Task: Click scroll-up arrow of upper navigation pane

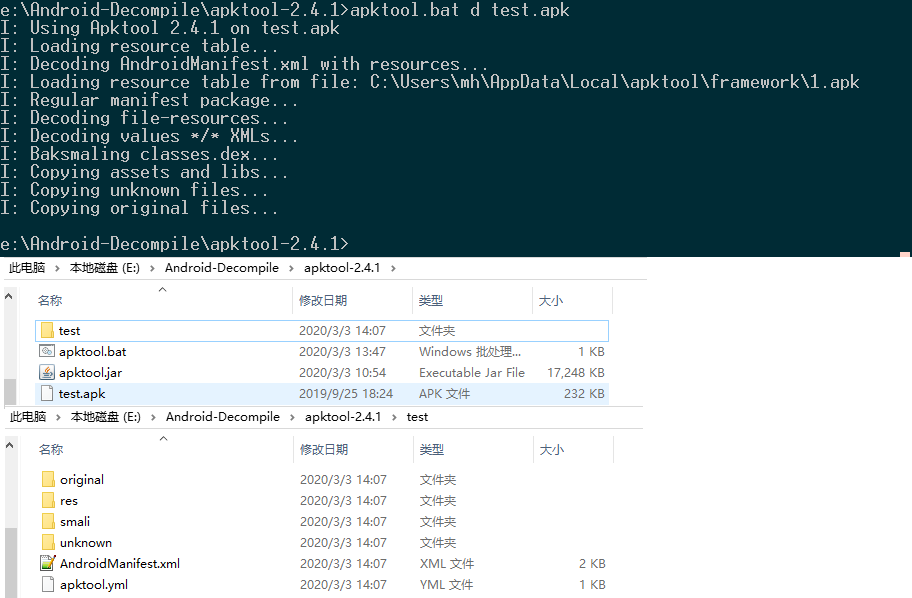Action: (9, 296)
